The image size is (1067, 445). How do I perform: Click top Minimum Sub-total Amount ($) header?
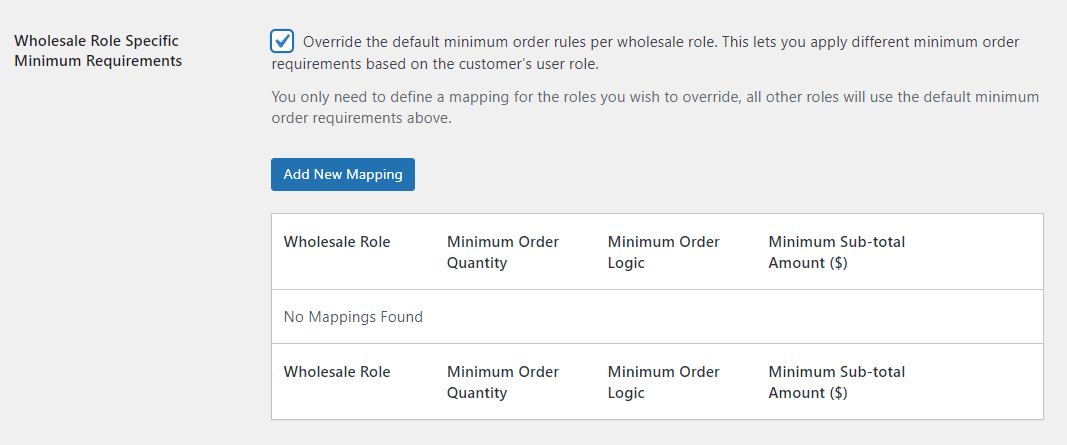point(836,252)
